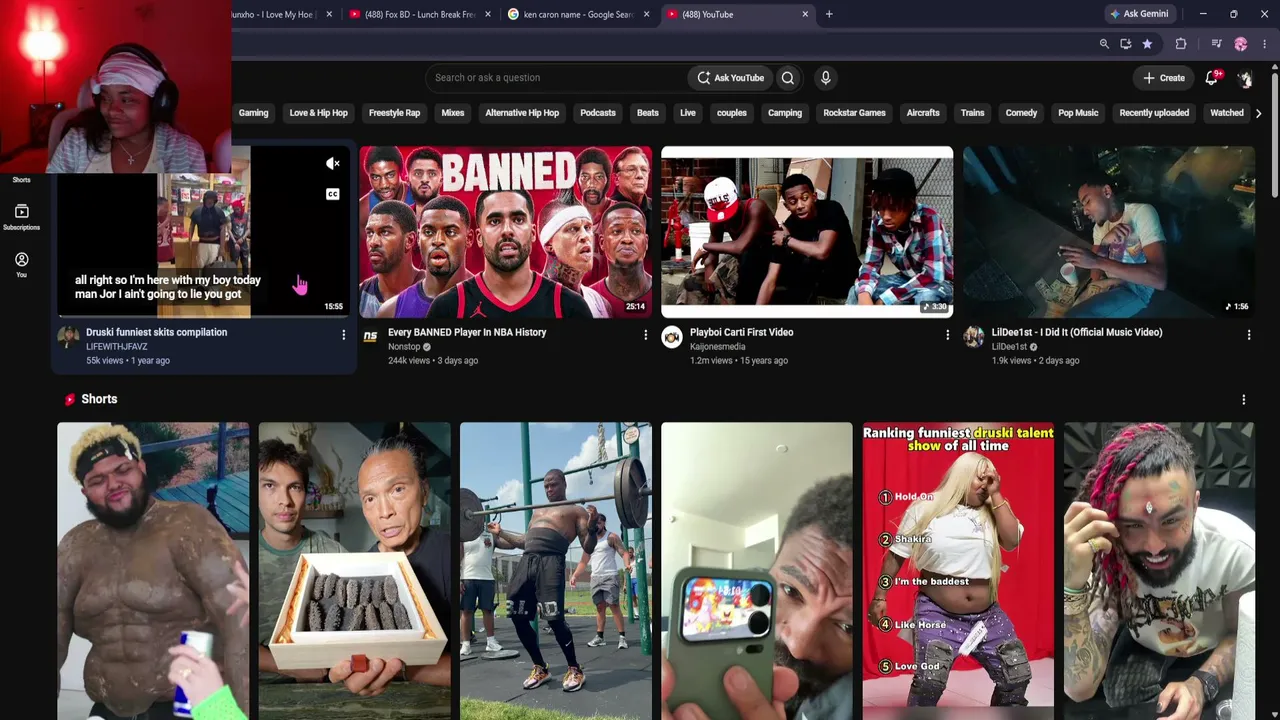Play the Ranking funniest druski talent show Short
Viewport: 1280px width, 720px height.
[958, 571]
